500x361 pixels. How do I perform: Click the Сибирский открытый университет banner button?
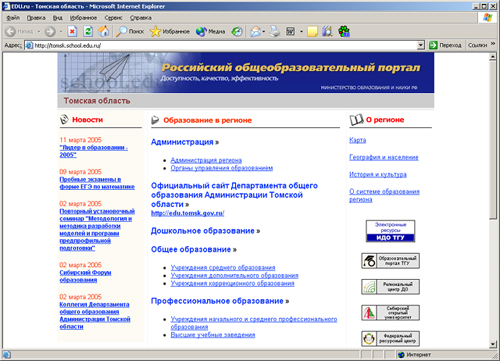click(390, 313)
